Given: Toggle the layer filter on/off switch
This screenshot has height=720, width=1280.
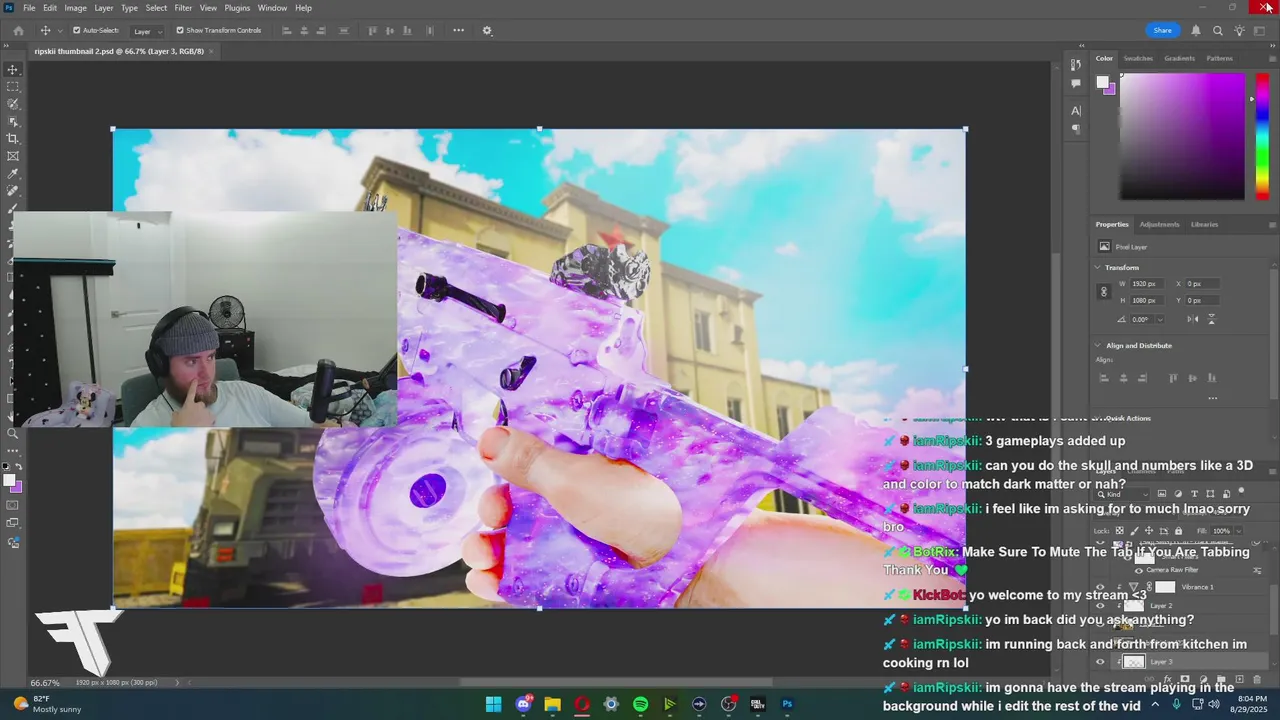Looking at the screenshot, I should click(x=1241, y=493).
